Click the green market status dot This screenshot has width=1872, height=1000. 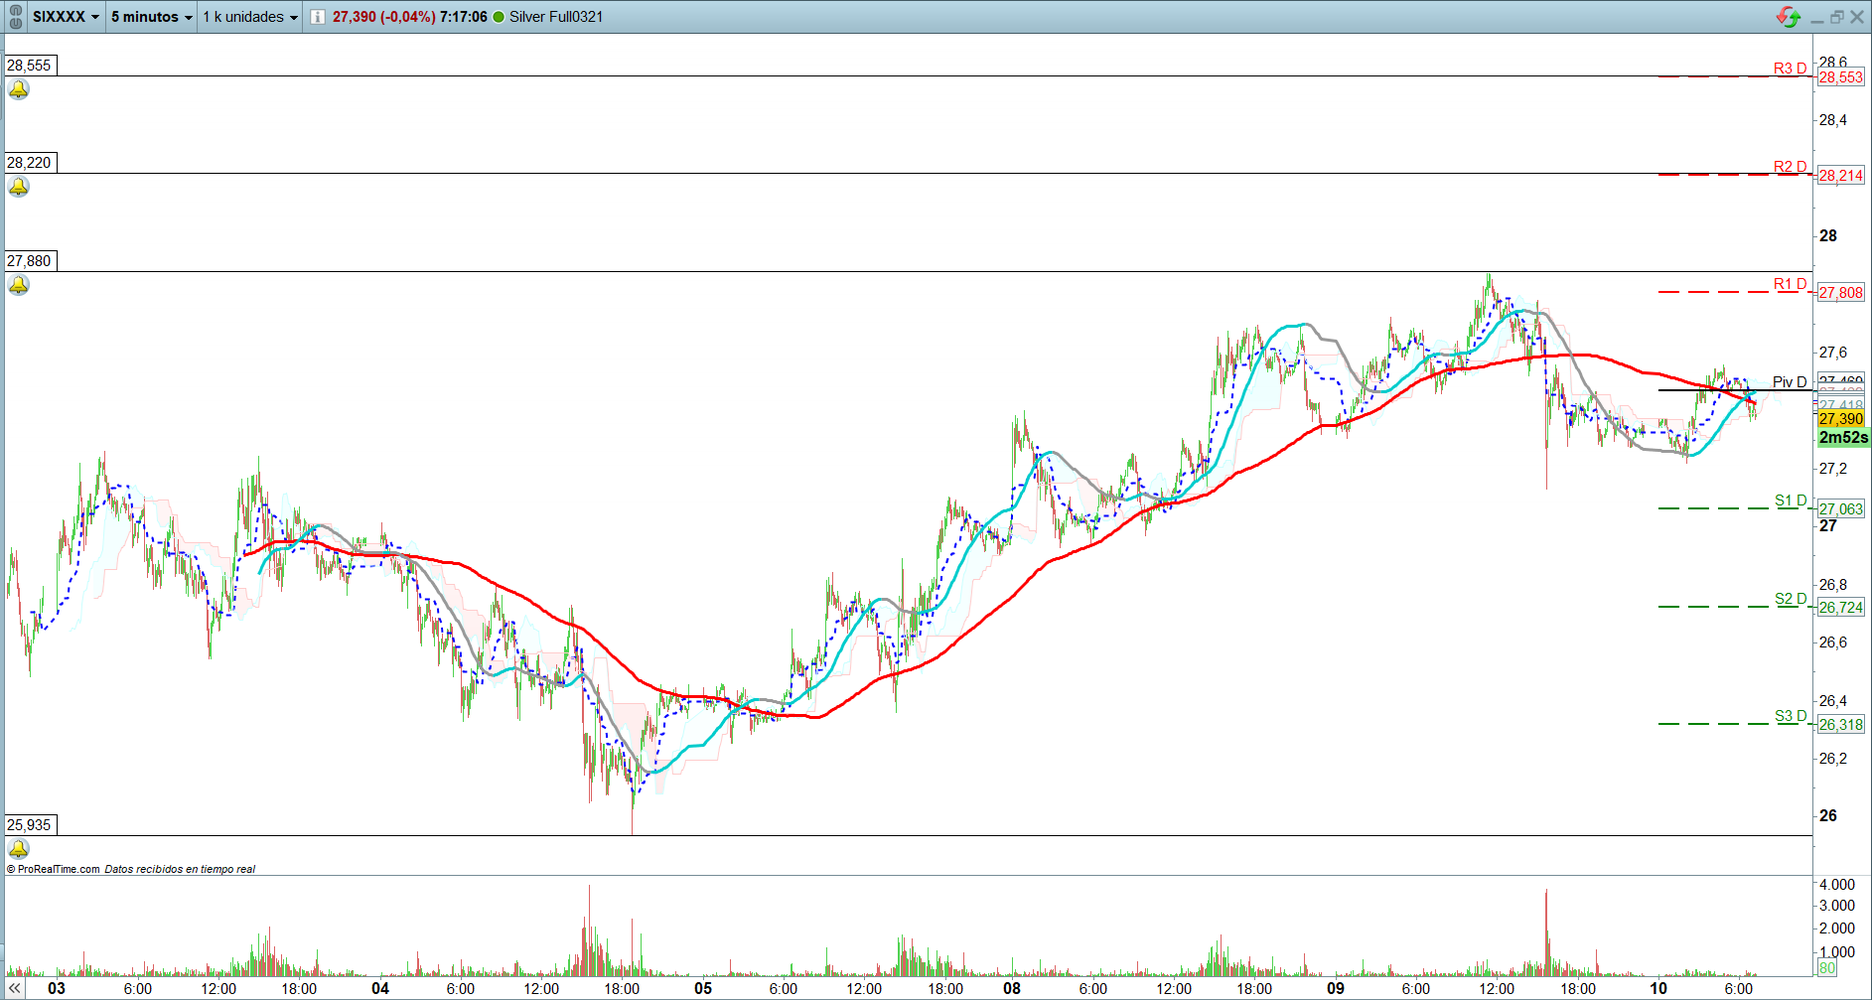[x=498, y=17]
